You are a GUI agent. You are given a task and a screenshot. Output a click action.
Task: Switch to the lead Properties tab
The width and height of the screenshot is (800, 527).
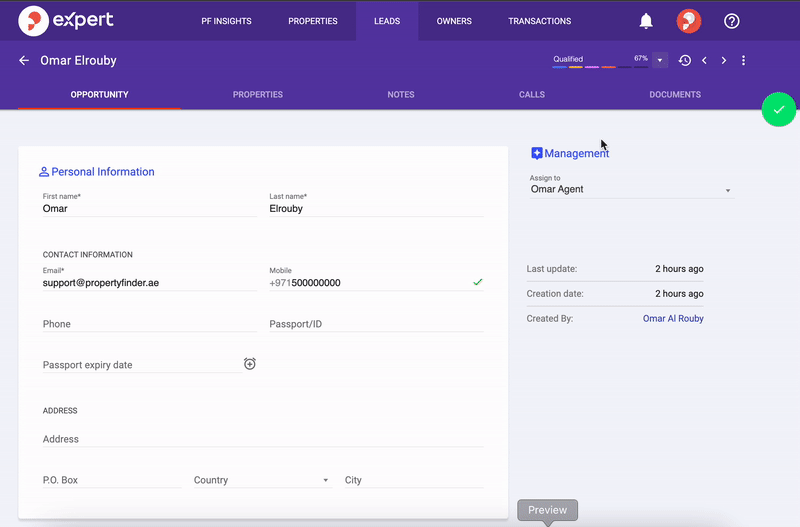(258, 94)
